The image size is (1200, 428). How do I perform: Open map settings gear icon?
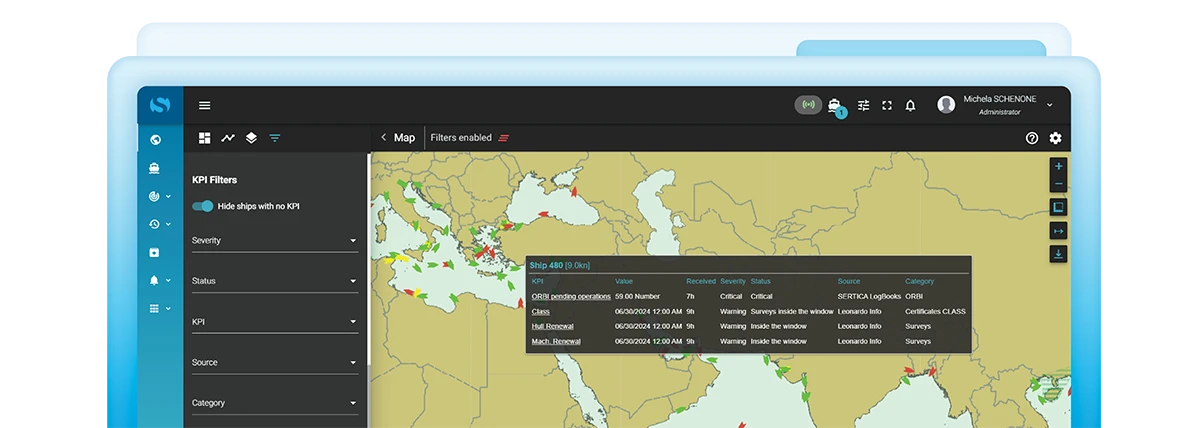click(1055, 138)
